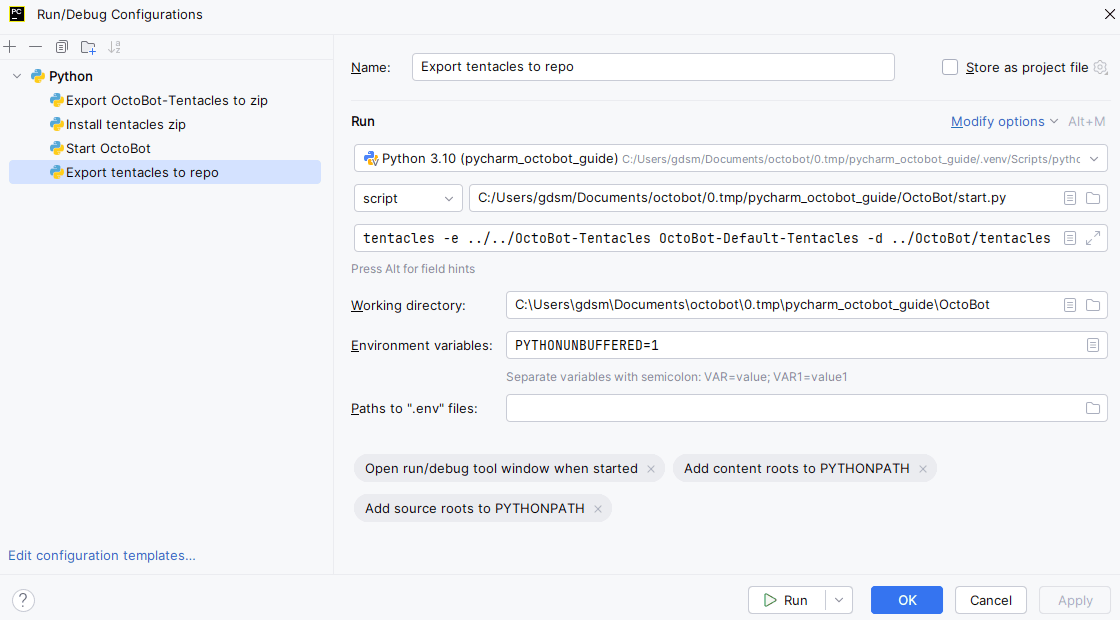Screen dimensions: 1120x620
Task: Remove Add source roots to PYTHONPATH chip
Action: click(598, 509)
